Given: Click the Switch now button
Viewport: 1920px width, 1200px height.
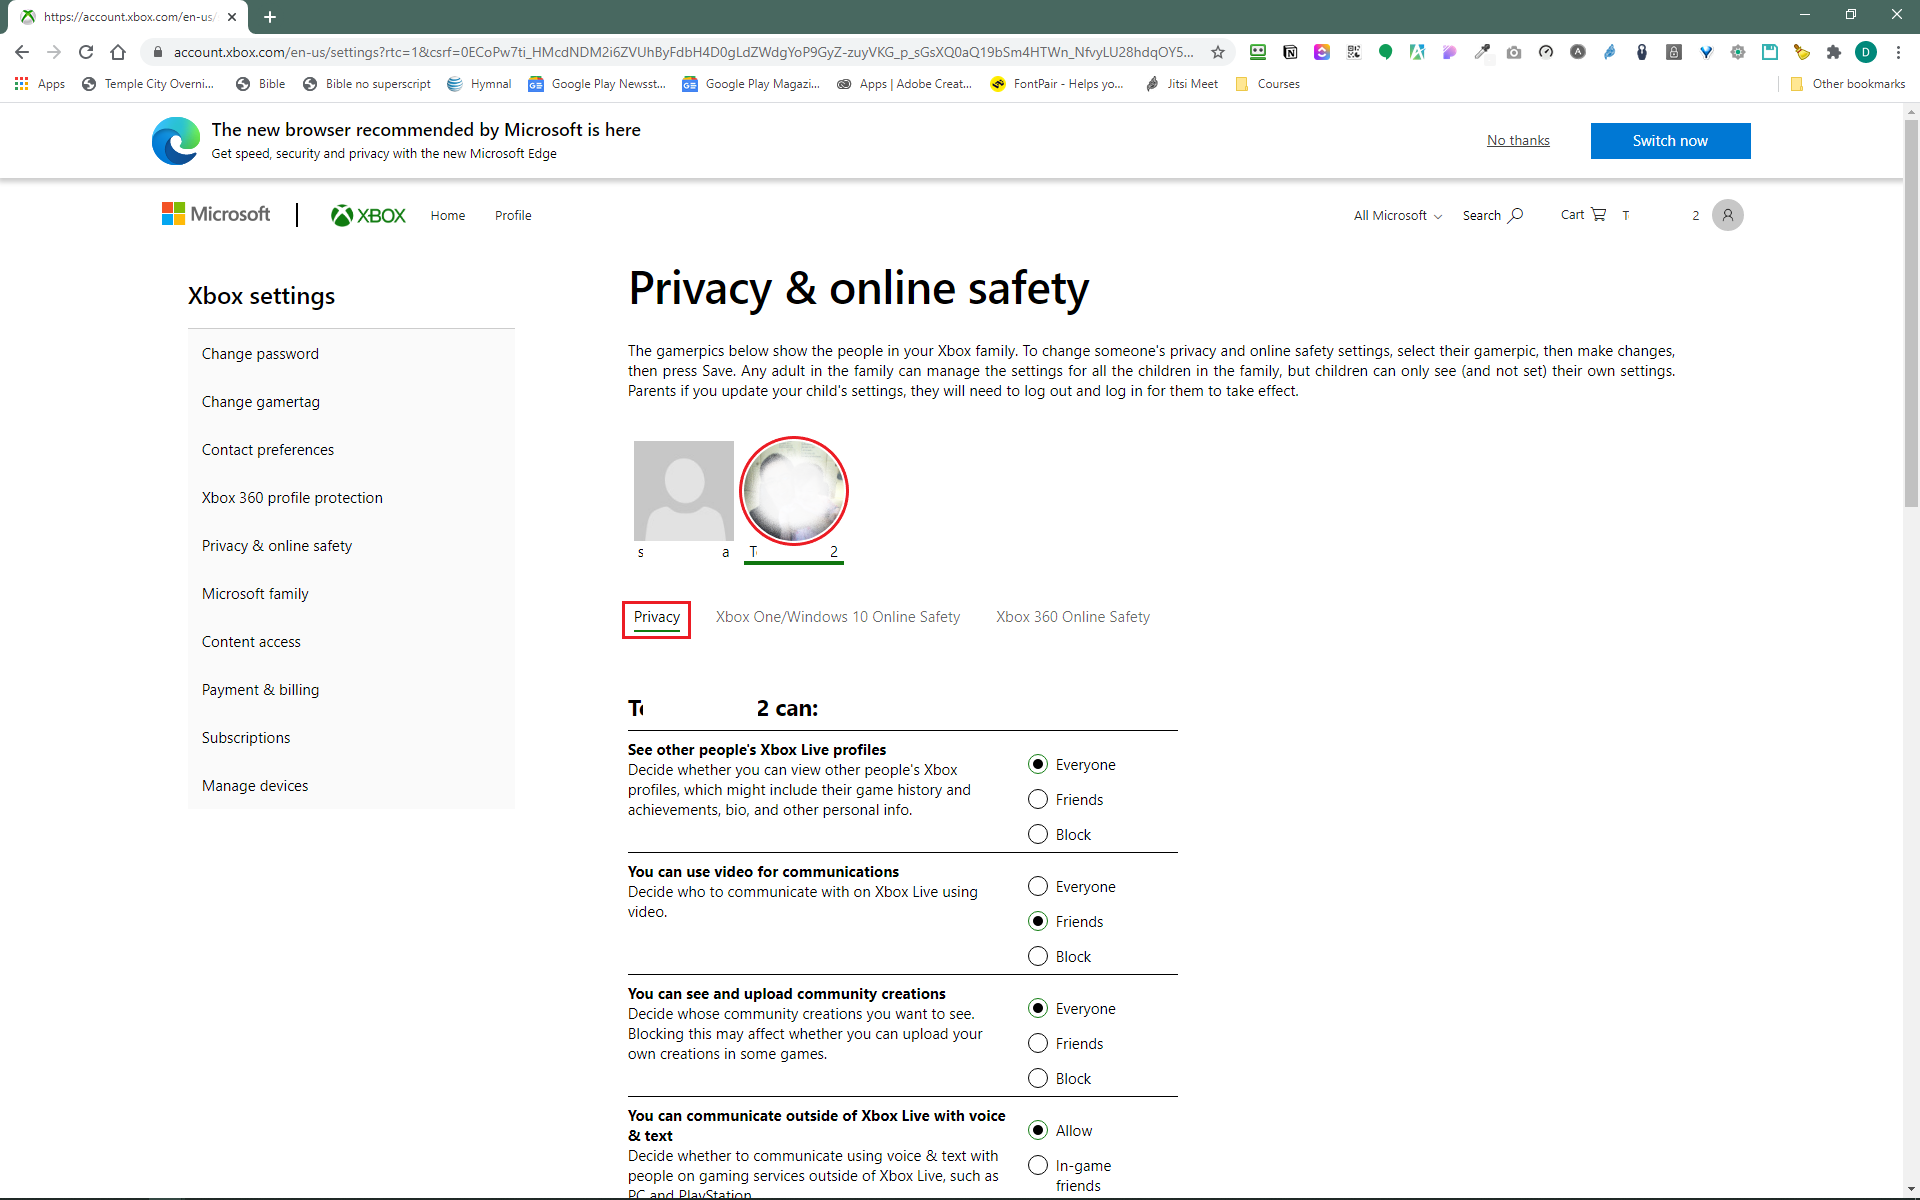Looking at the screenshot, I should coord(1670,141).
